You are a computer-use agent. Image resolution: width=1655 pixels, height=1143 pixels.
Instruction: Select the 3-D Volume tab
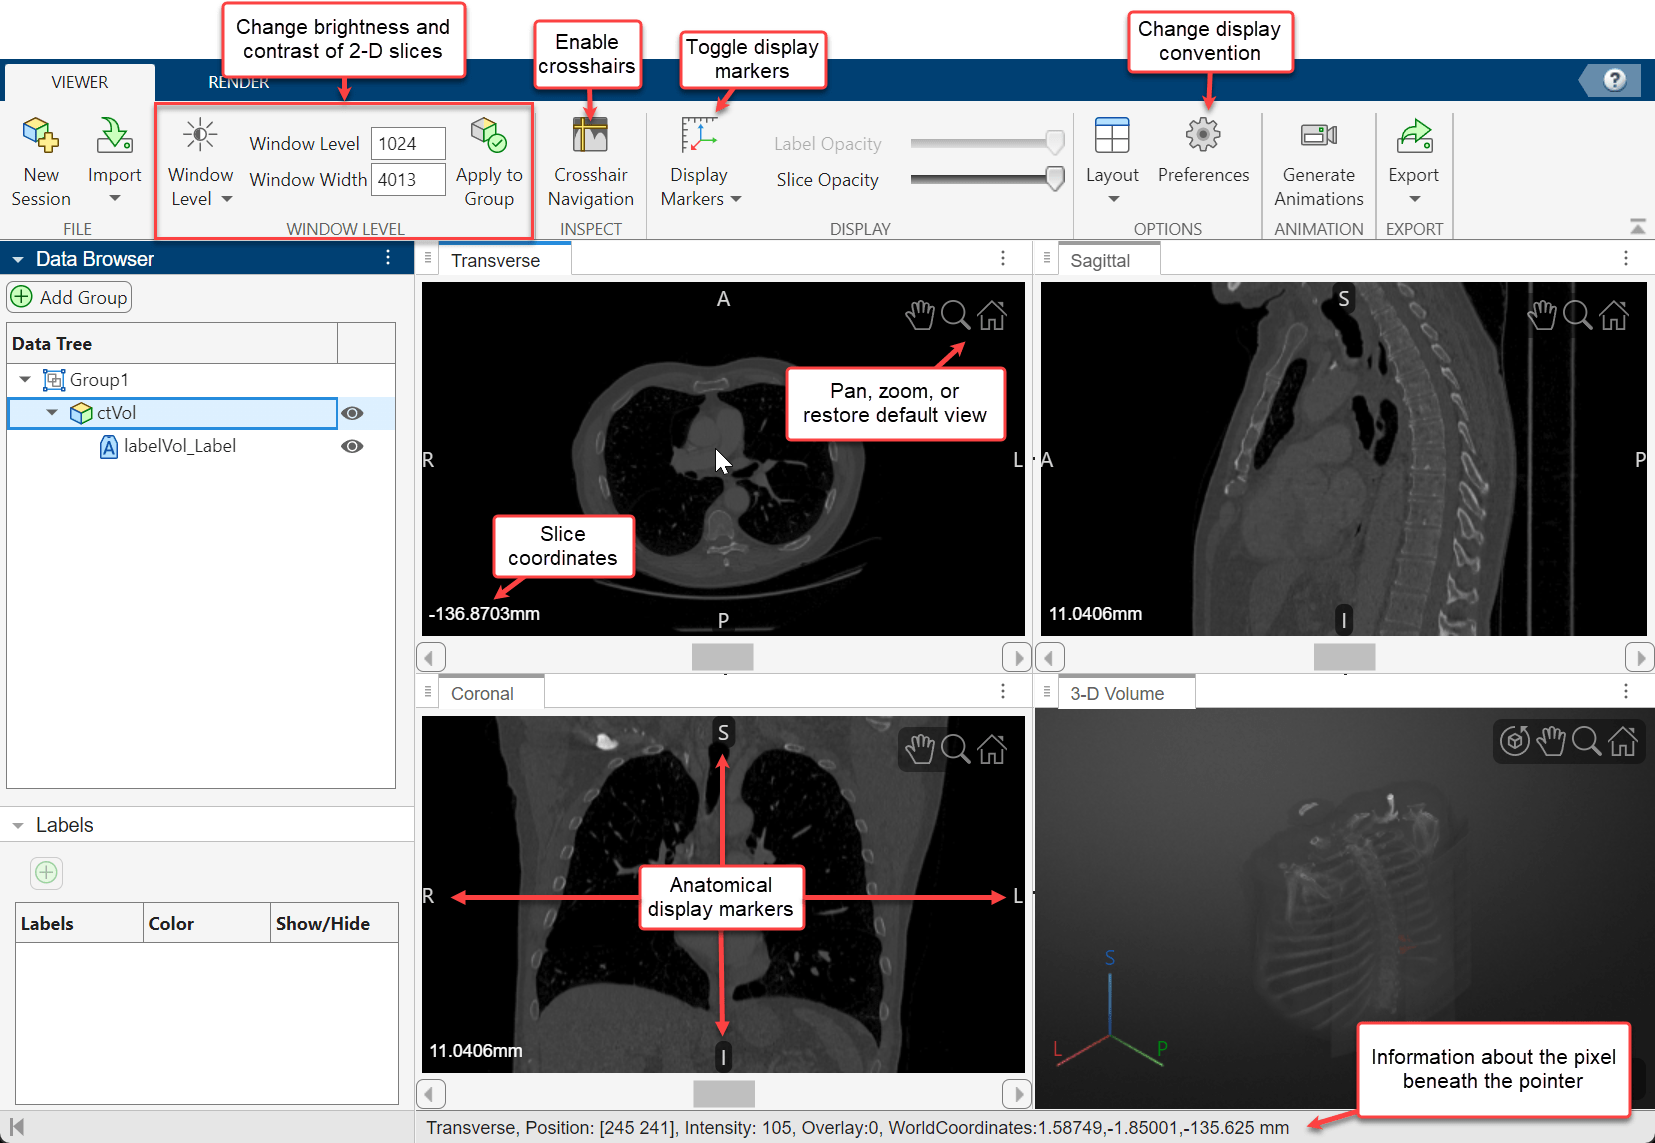tap(1116, 692)
